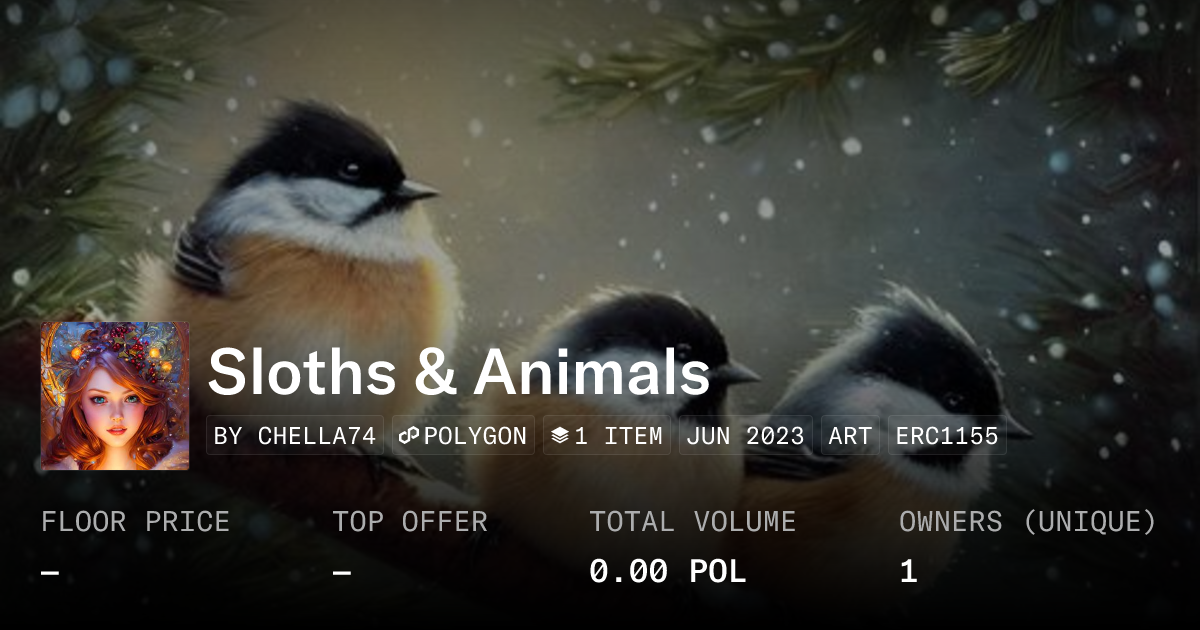Click the OWNERS (UNIQUE) label
Image resolution: width=1200 pixels, height=630 pixels.
(1028, 522)
